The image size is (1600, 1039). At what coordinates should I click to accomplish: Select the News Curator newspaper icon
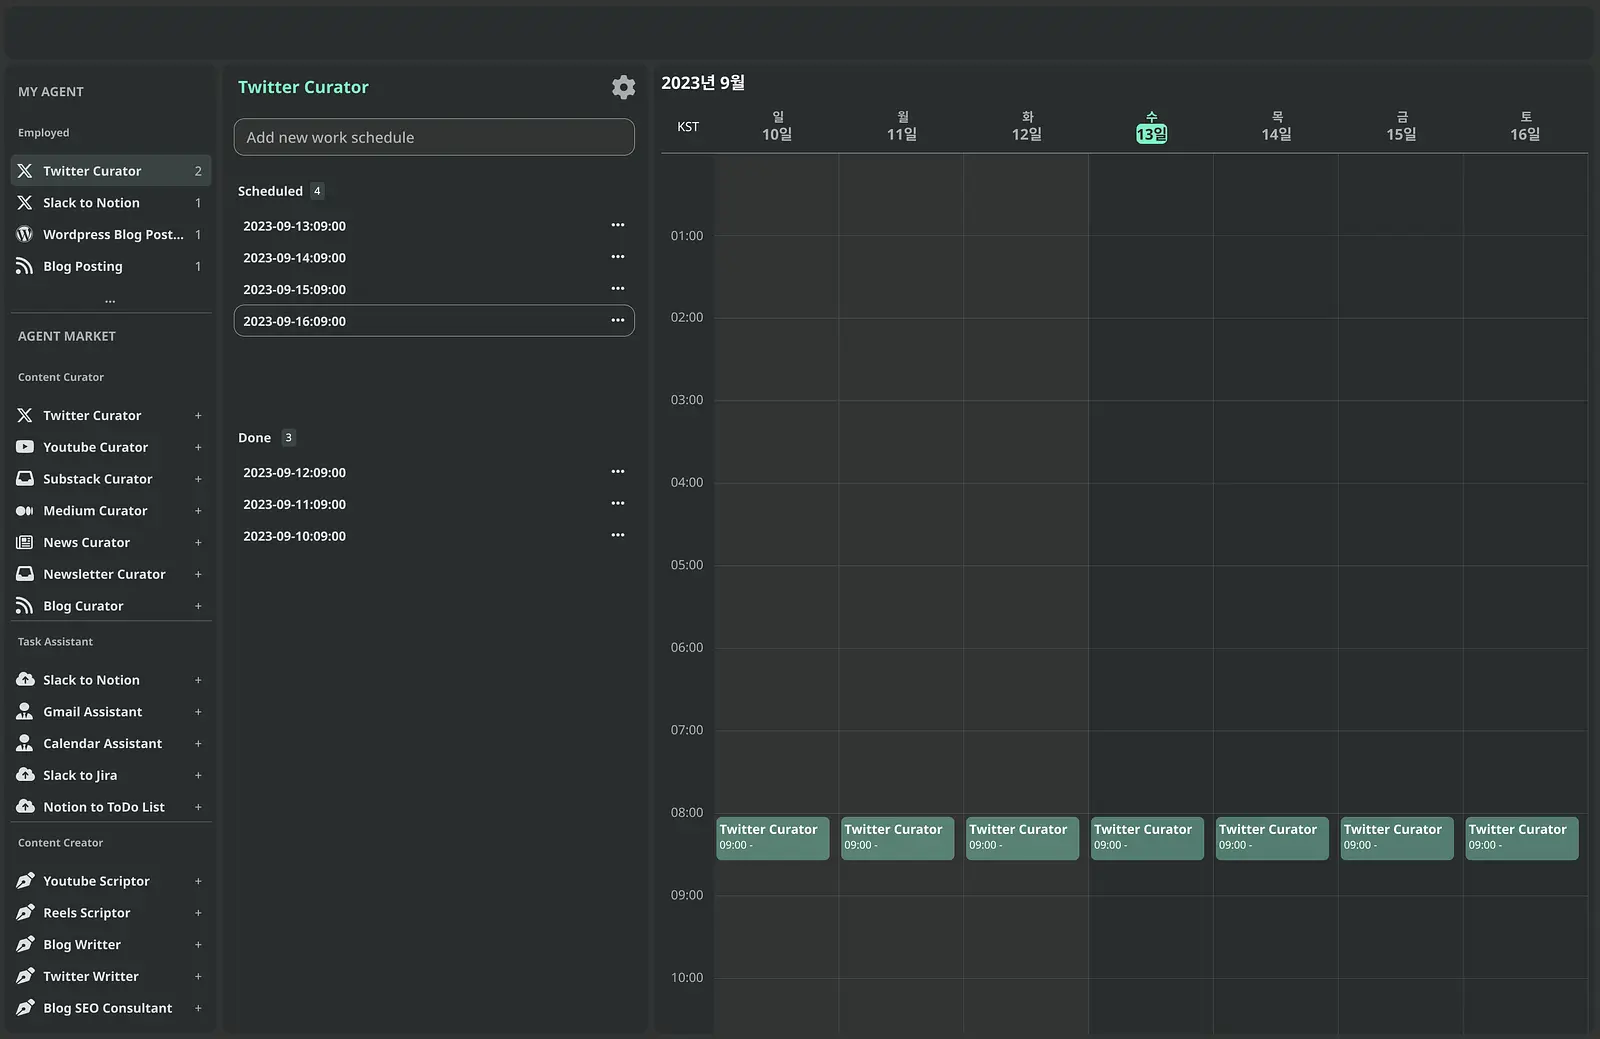(x=25, y=542)
